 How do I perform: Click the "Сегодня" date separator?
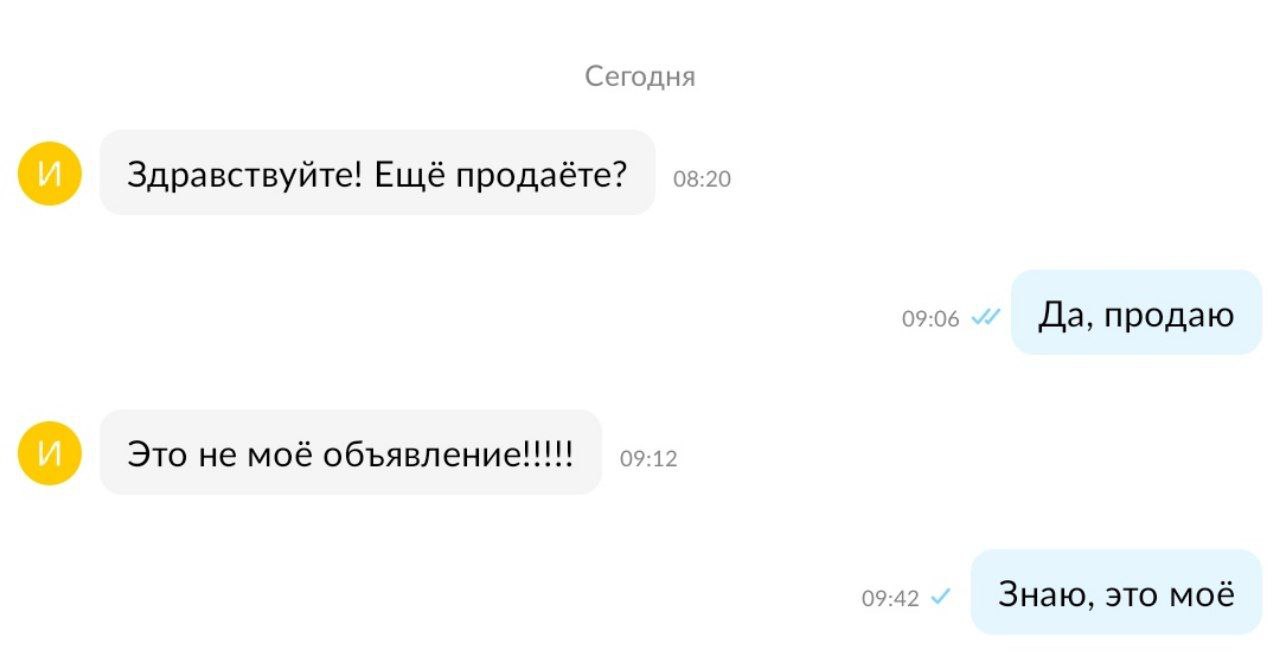point(640,77)
